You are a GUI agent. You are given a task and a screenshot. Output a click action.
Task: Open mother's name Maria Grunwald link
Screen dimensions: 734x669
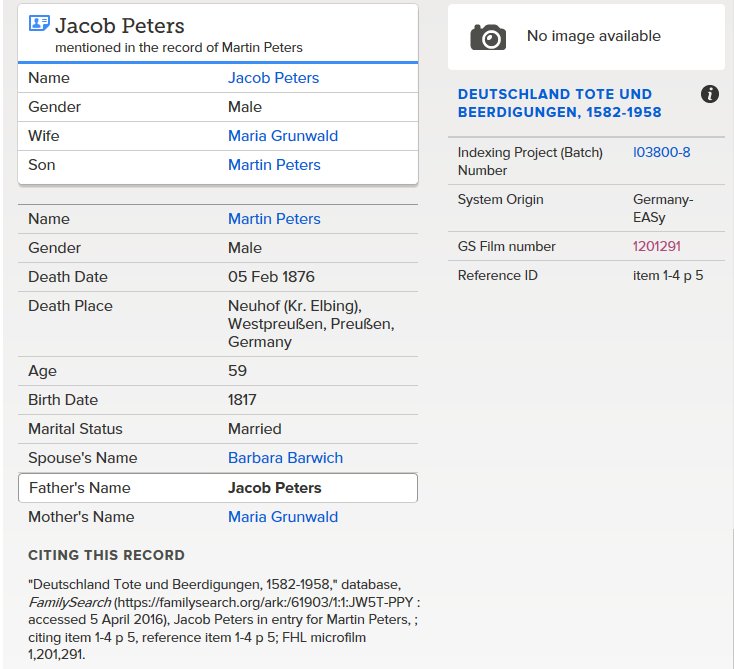pyautogui.click(x=283, y=516)
